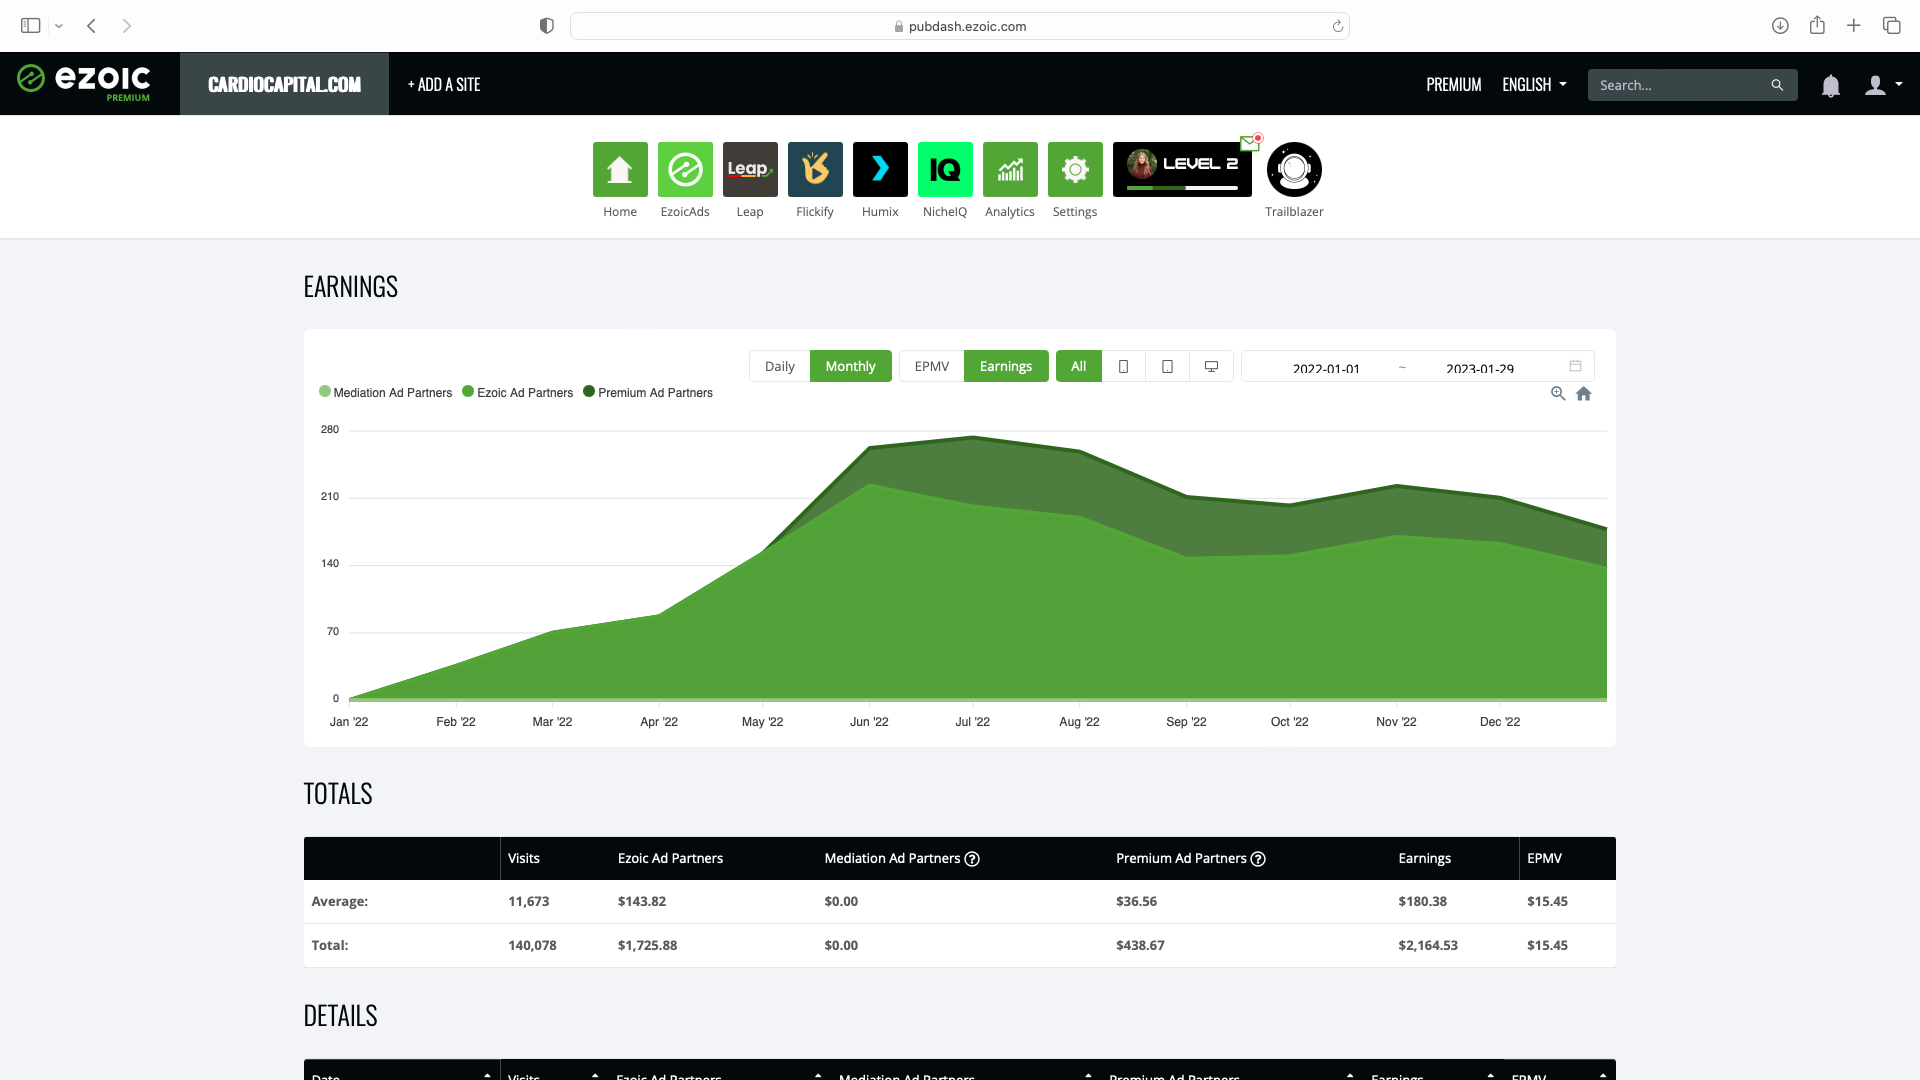Toggle Ezoic Ad Partners legend series
The height and width of the screenshot is (1080, 1920).
[517, 392]
